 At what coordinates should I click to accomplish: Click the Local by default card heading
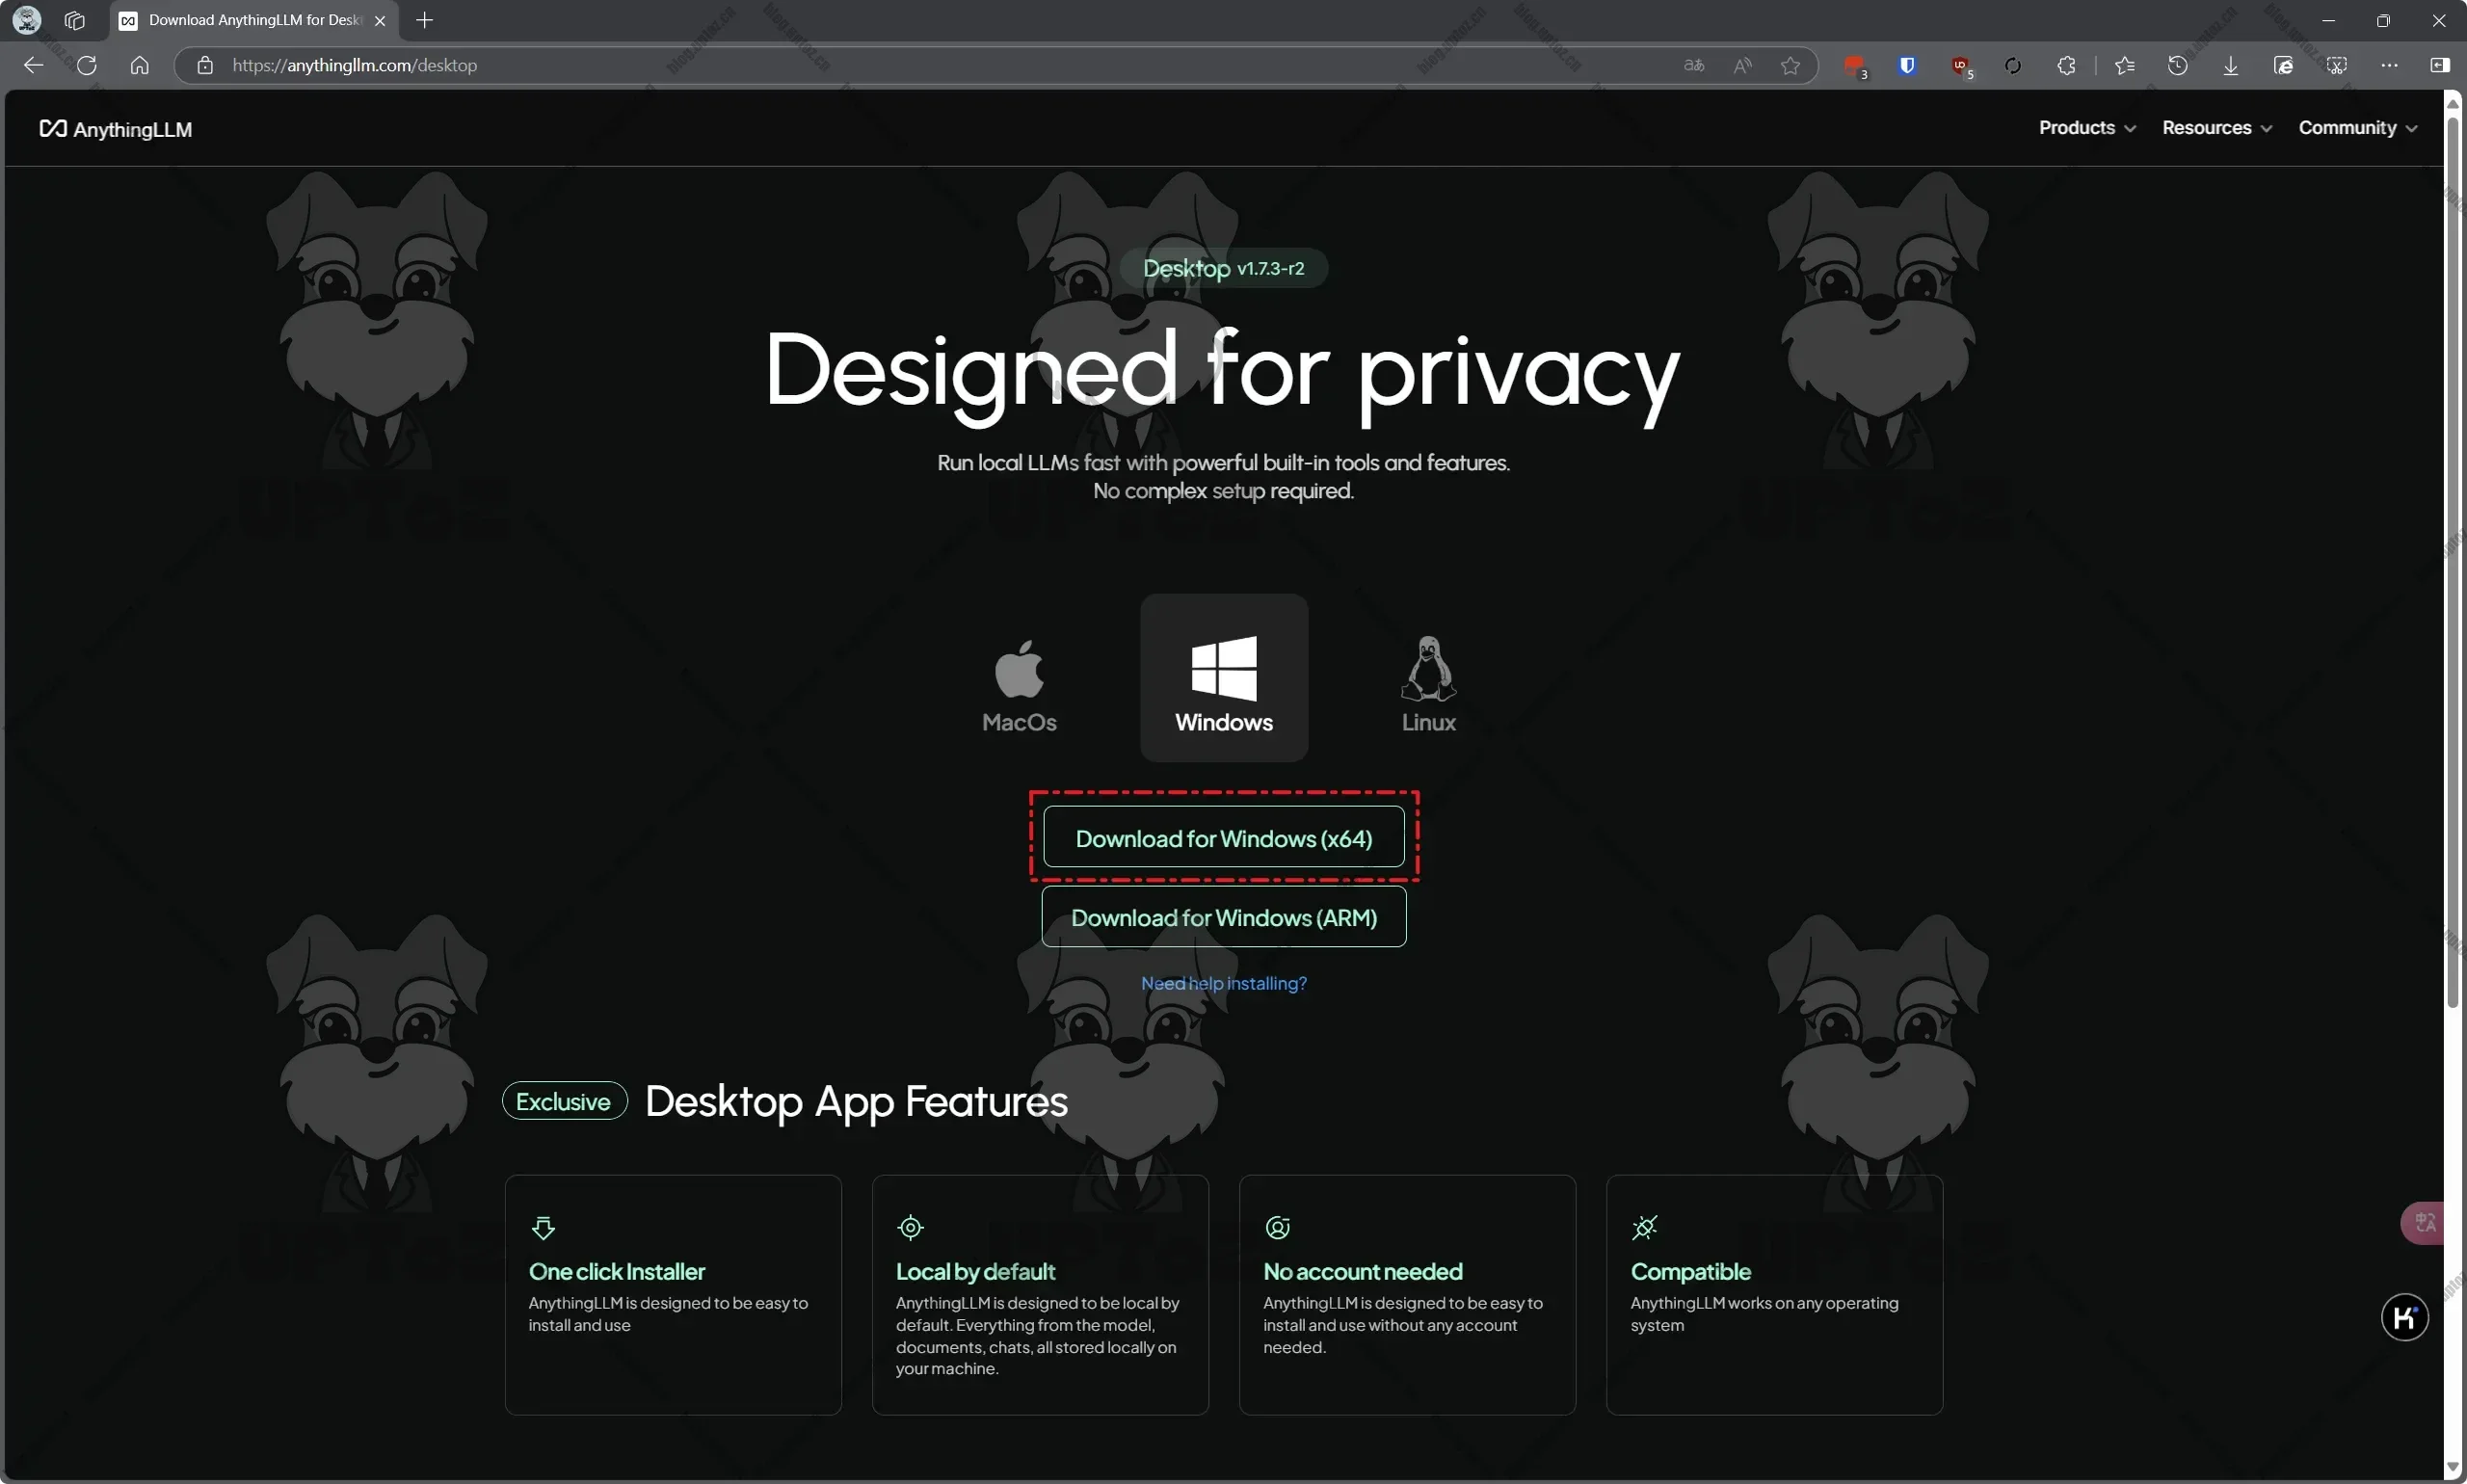975,1271
